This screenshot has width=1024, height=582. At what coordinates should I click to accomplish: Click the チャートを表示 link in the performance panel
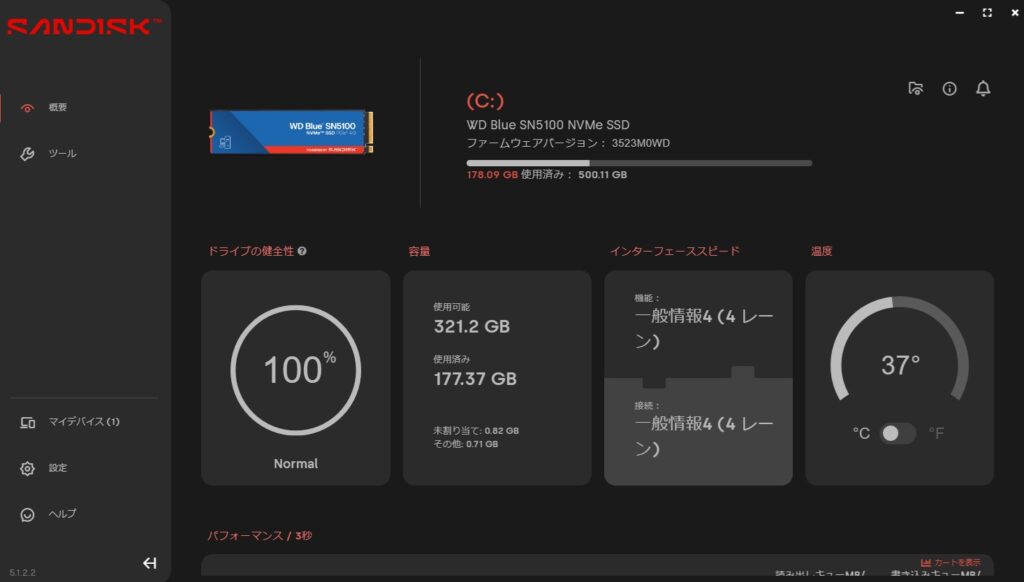950,562
